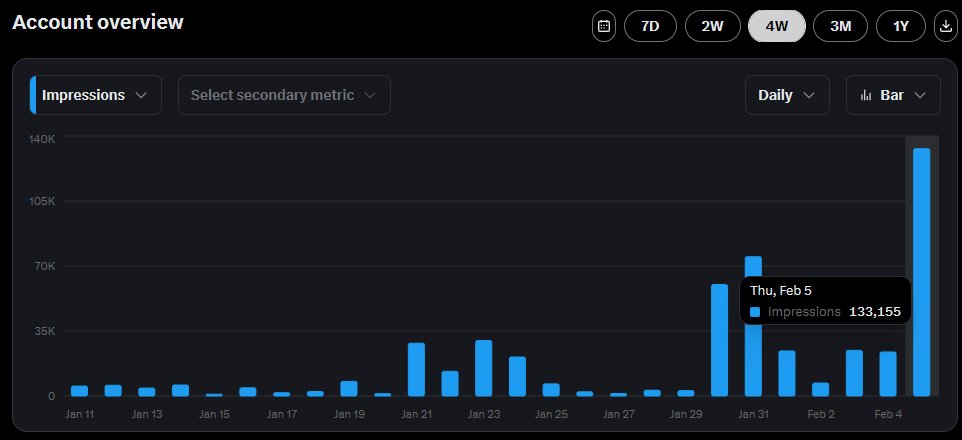Click the Jan 21 x-axis label
Viewport: 962px width, 440px height.
point(417,414)
